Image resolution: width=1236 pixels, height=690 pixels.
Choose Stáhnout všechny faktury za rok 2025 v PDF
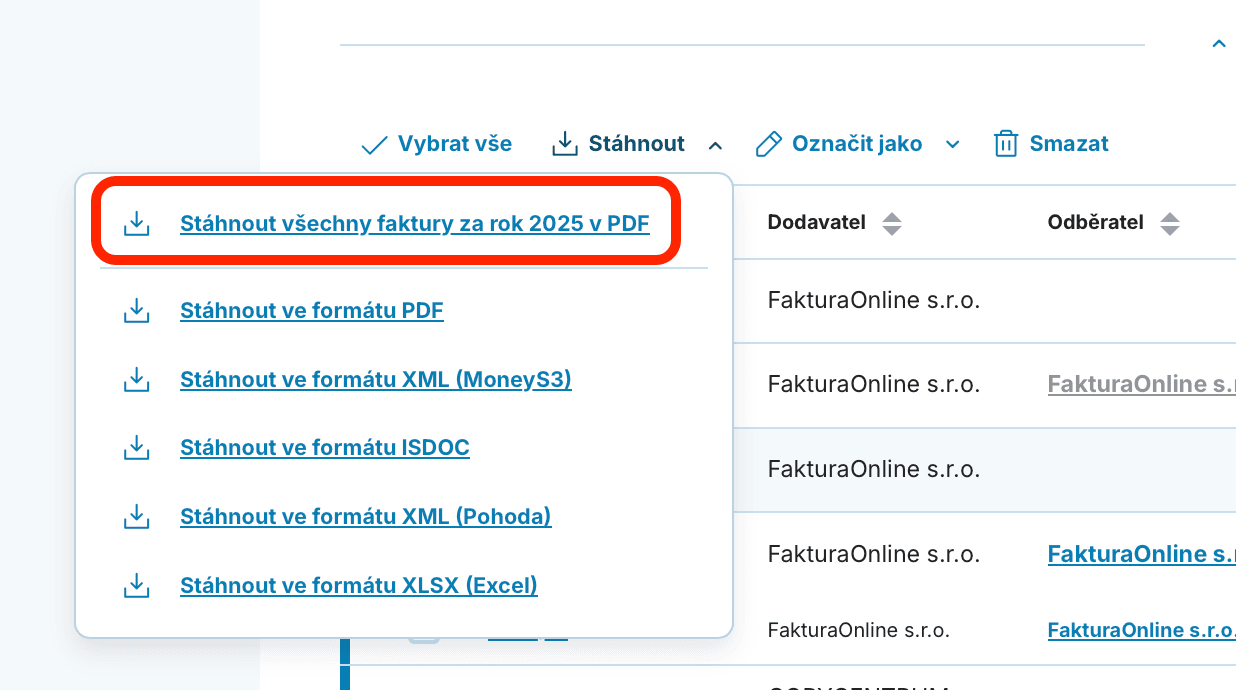415,224
